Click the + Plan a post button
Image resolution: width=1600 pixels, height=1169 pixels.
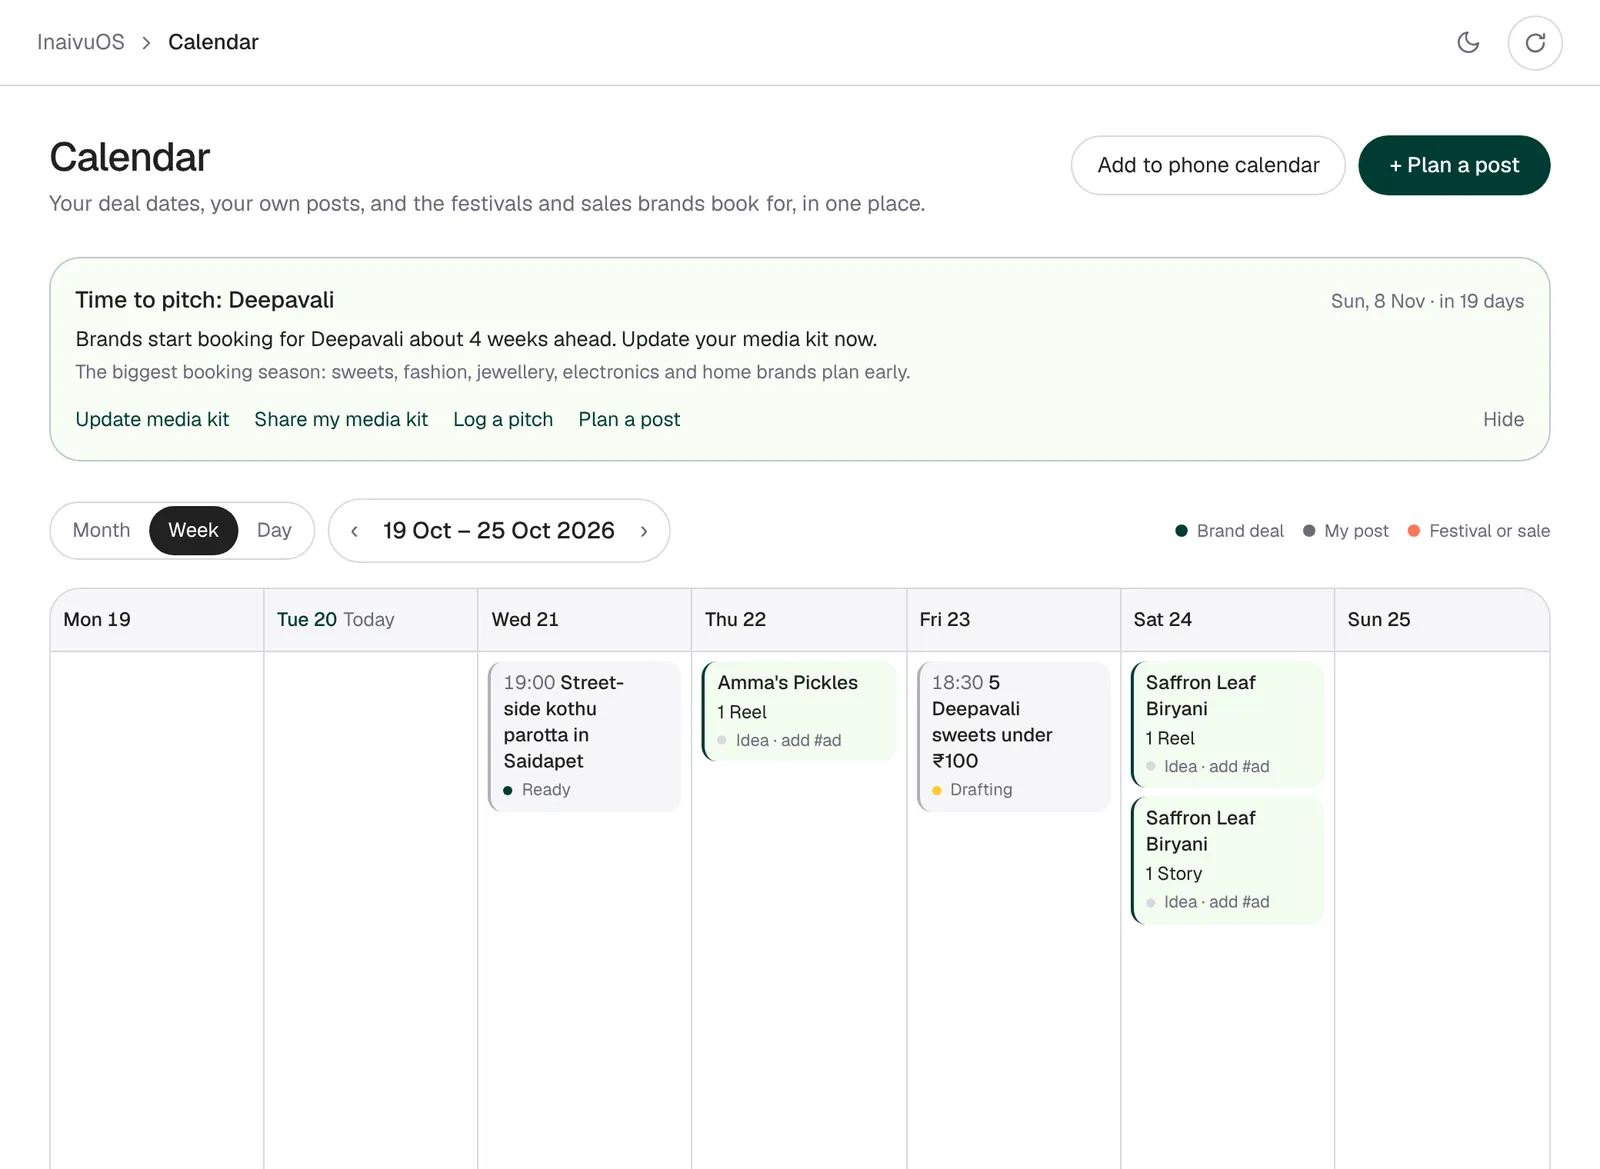[1454, 165]
